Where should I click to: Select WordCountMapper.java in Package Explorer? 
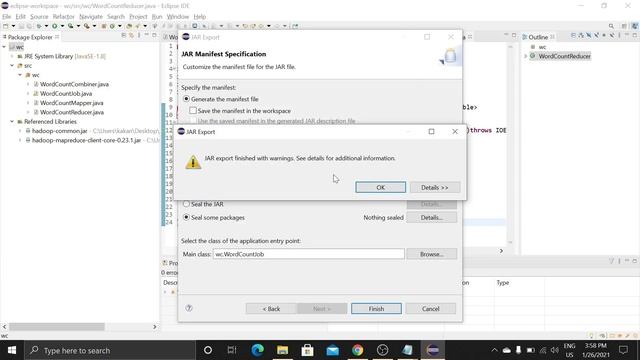point(71,103)
